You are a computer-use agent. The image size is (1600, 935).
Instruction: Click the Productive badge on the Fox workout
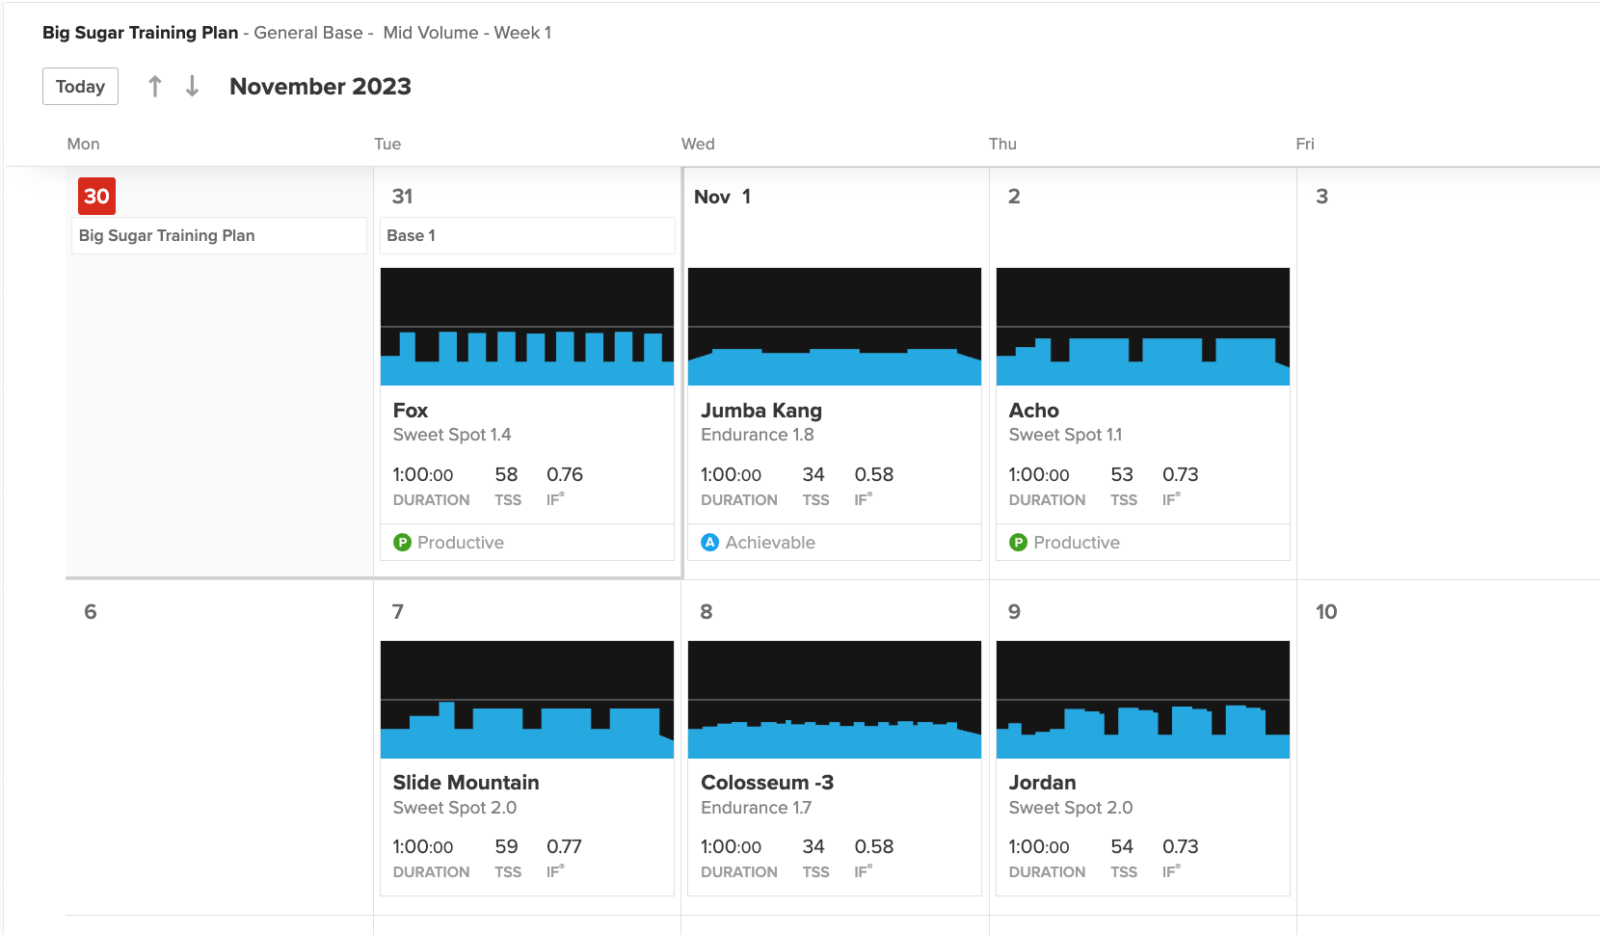click(448, 542)
